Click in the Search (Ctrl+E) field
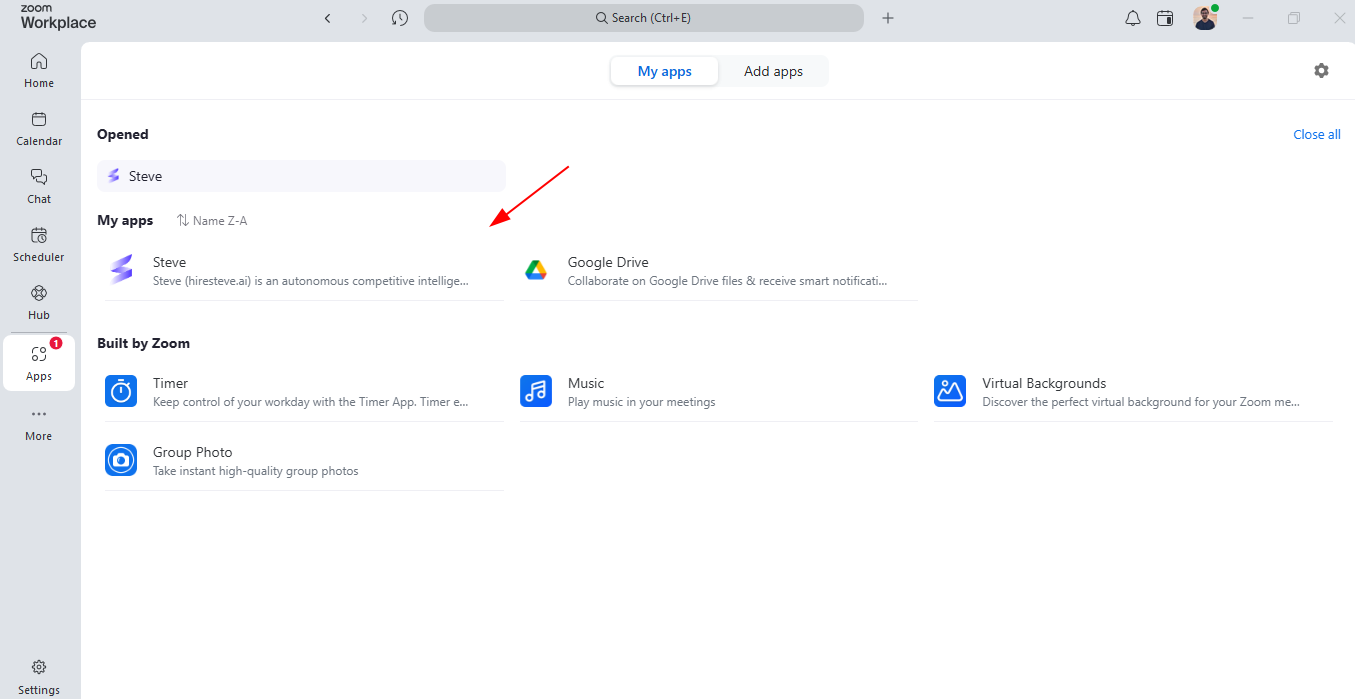Image resolution: width=1355 pixels, height=699 pixels. tap(644, 18)
